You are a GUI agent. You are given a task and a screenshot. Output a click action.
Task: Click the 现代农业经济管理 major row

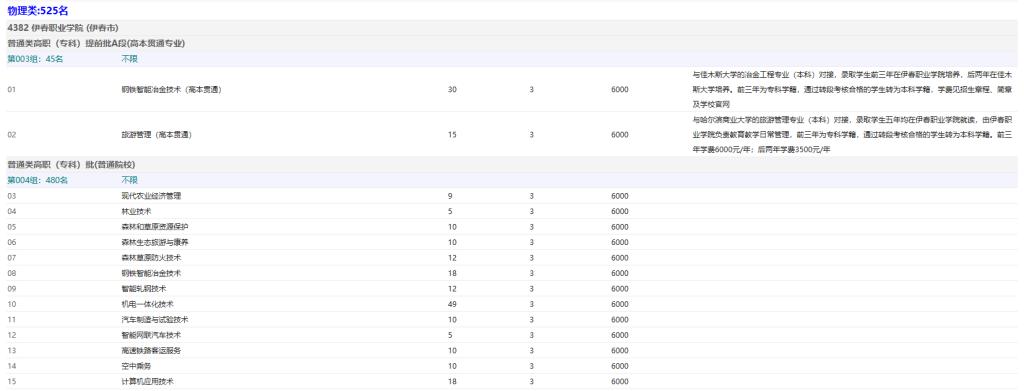[512, 195]
